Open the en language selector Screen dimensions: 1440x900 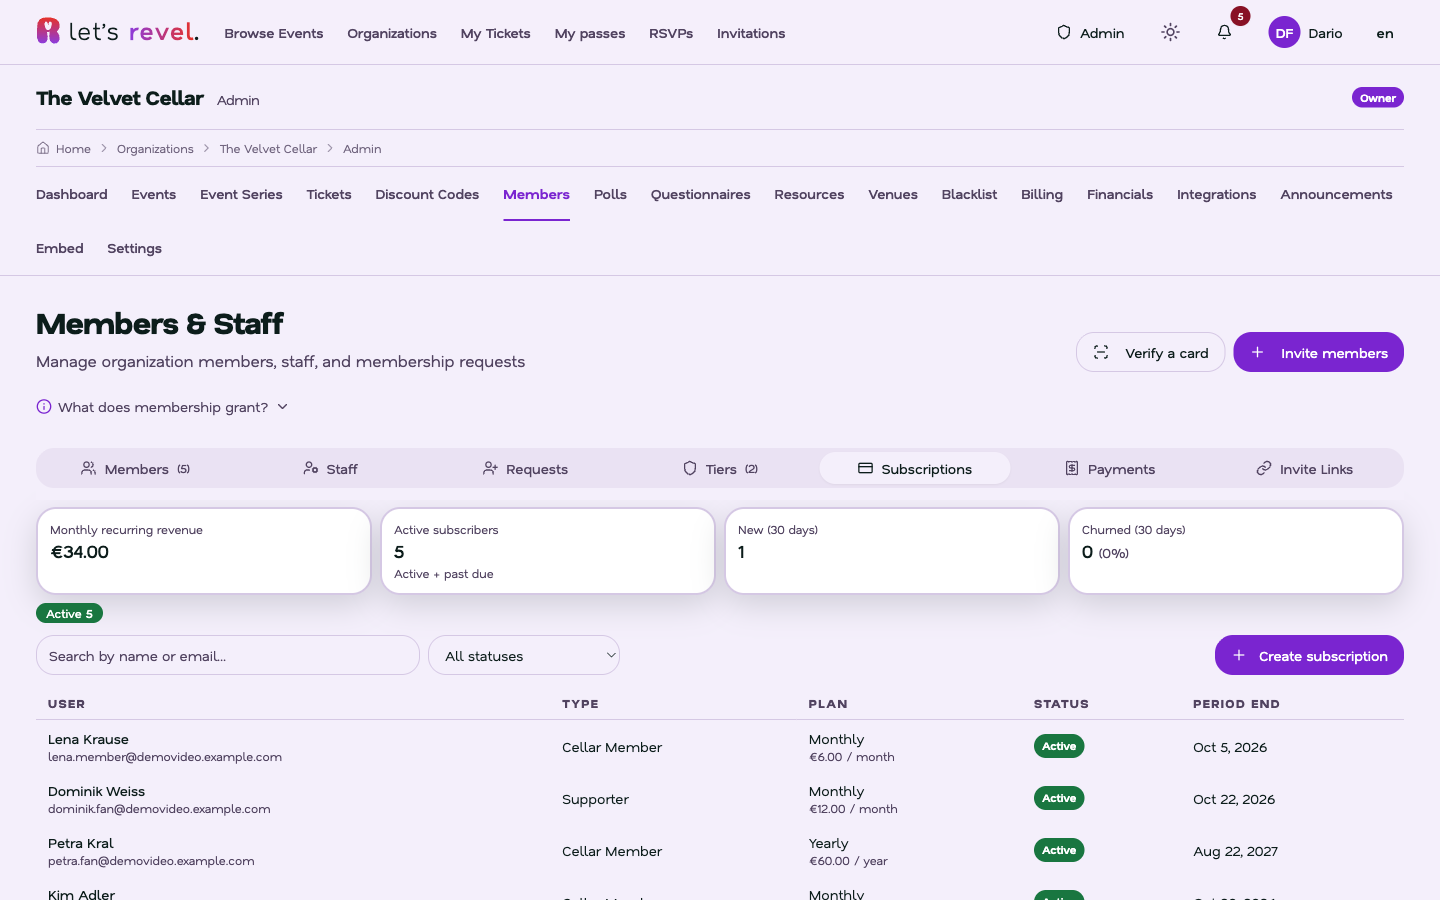click(1385, 33)
